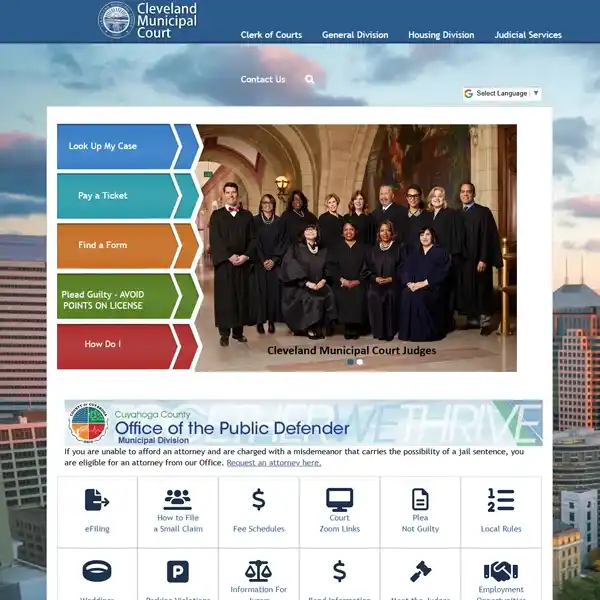
Task: Open the Court Zoom Links label
Action: coord(339,523)
